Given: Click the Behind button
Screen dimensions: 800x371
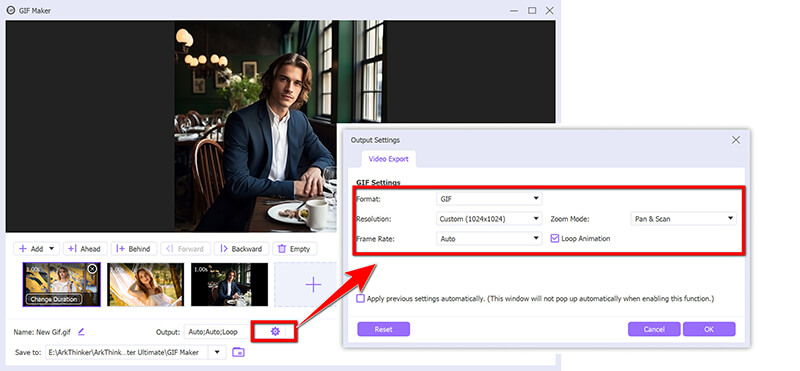Looking at the screenshot, I should [133, 249].
